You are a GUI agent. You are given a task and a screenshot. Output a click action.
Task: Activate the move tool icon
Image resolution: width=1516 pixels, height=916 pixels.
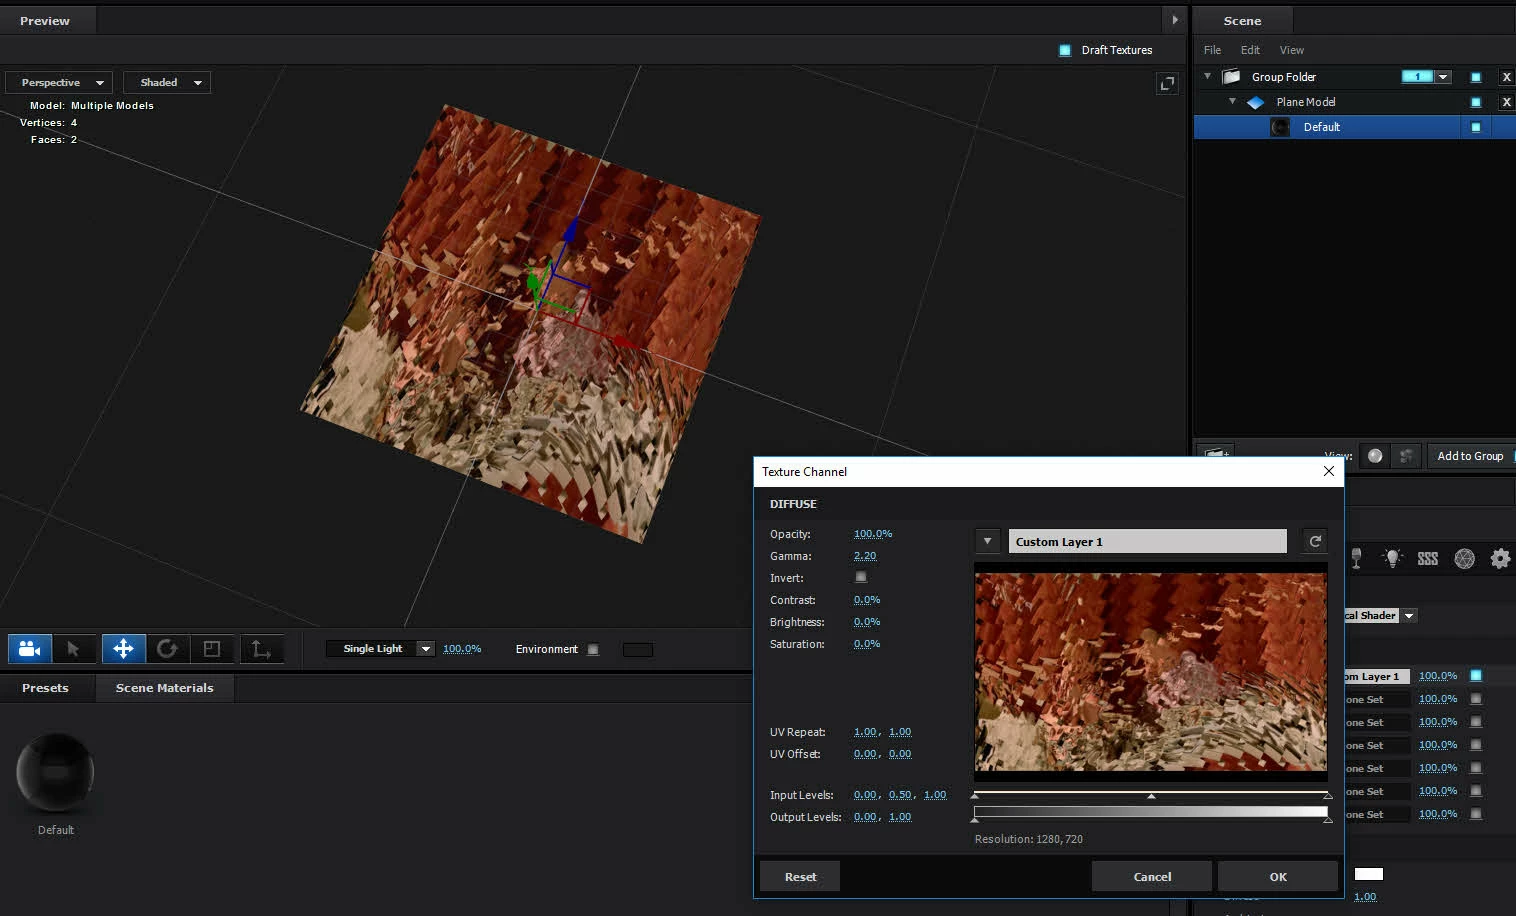click(123, 649)
